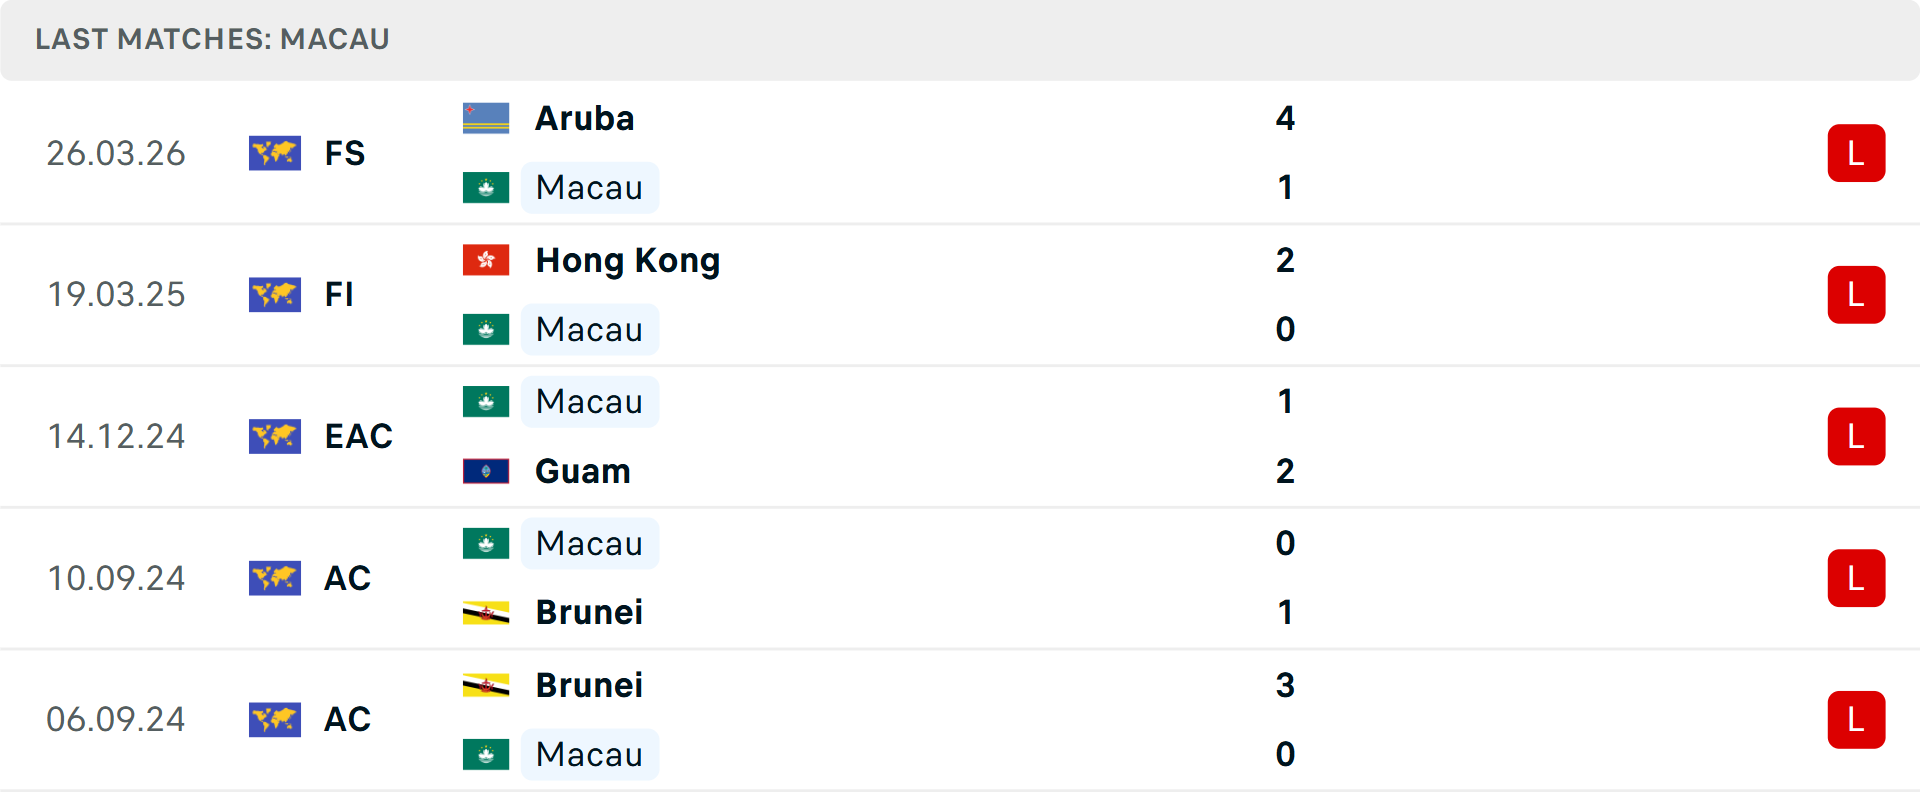The width and height of the screenshot is (1920, 792).
Task: Click world map icon beside EAC
Action: click(x=275, y=436)
